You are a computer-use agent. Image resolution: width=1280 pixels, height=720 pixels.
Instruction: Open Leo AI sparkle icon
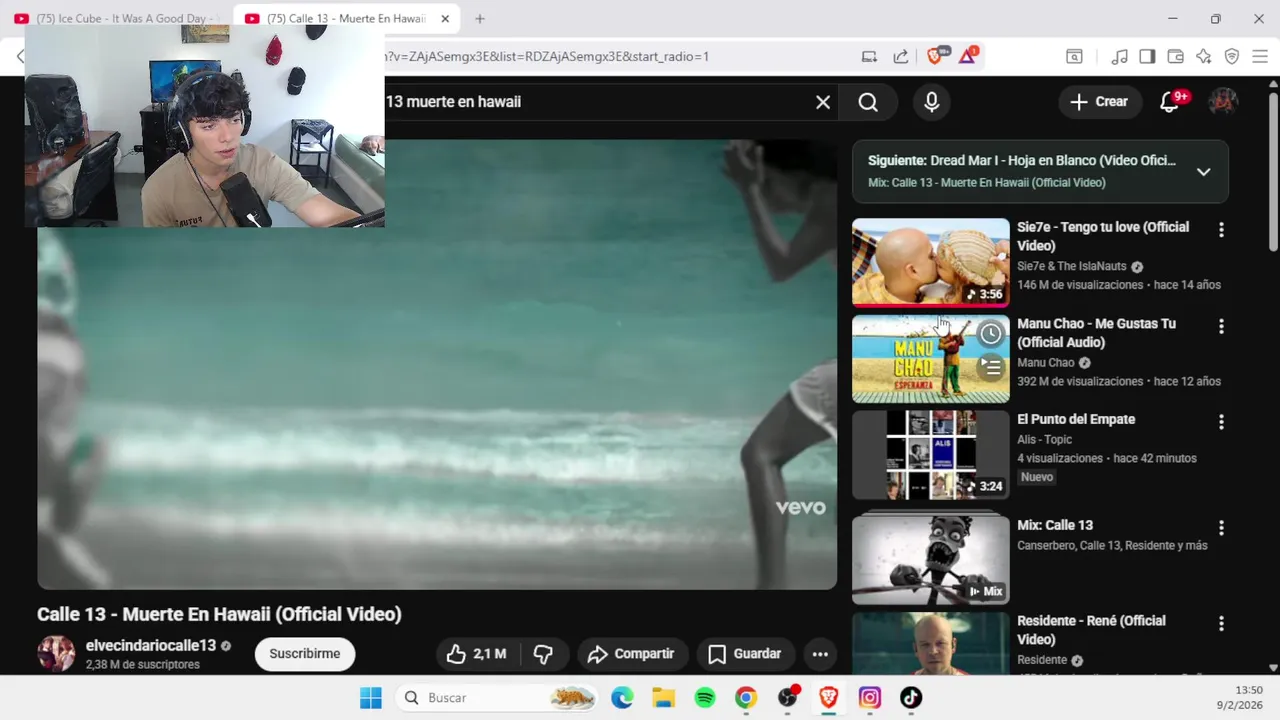1204,57
